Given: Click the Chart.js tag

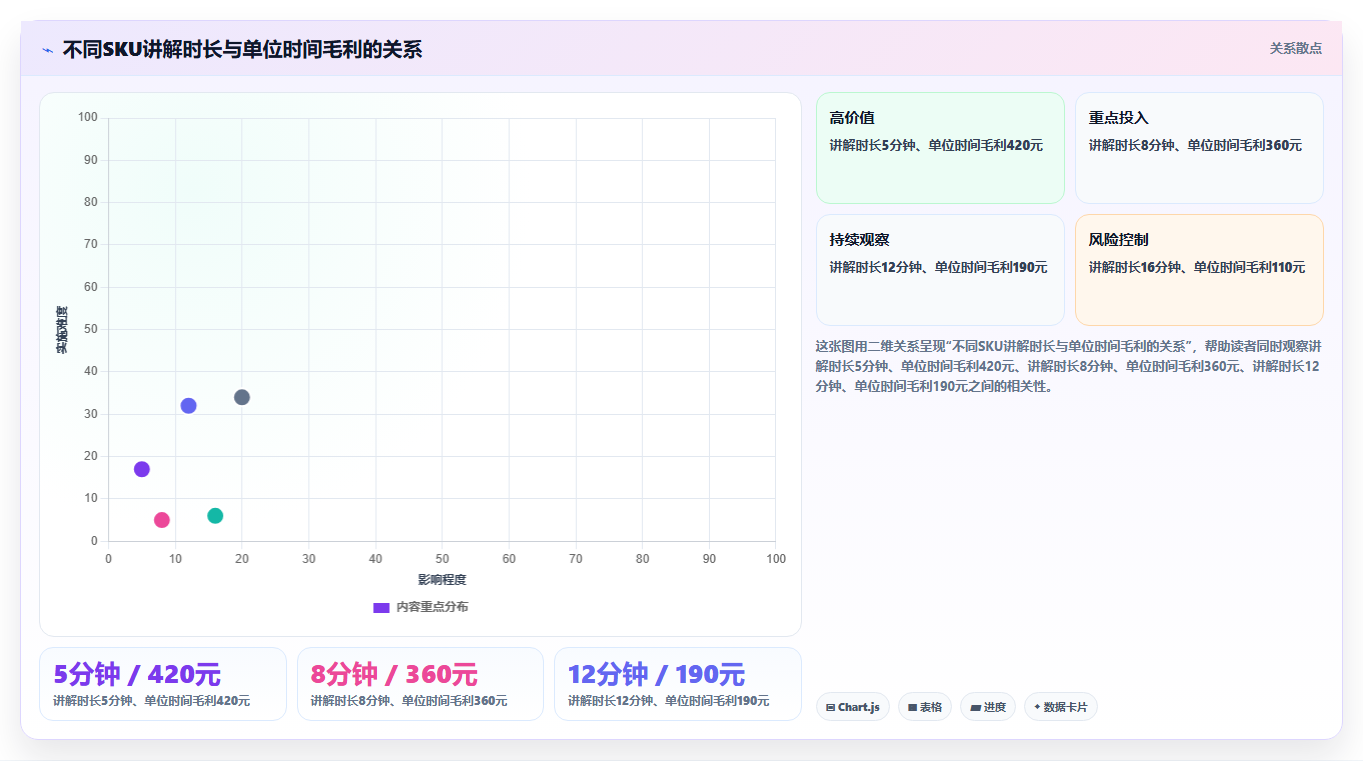Looking at the screenshot, I should click(x=853, y=707).
